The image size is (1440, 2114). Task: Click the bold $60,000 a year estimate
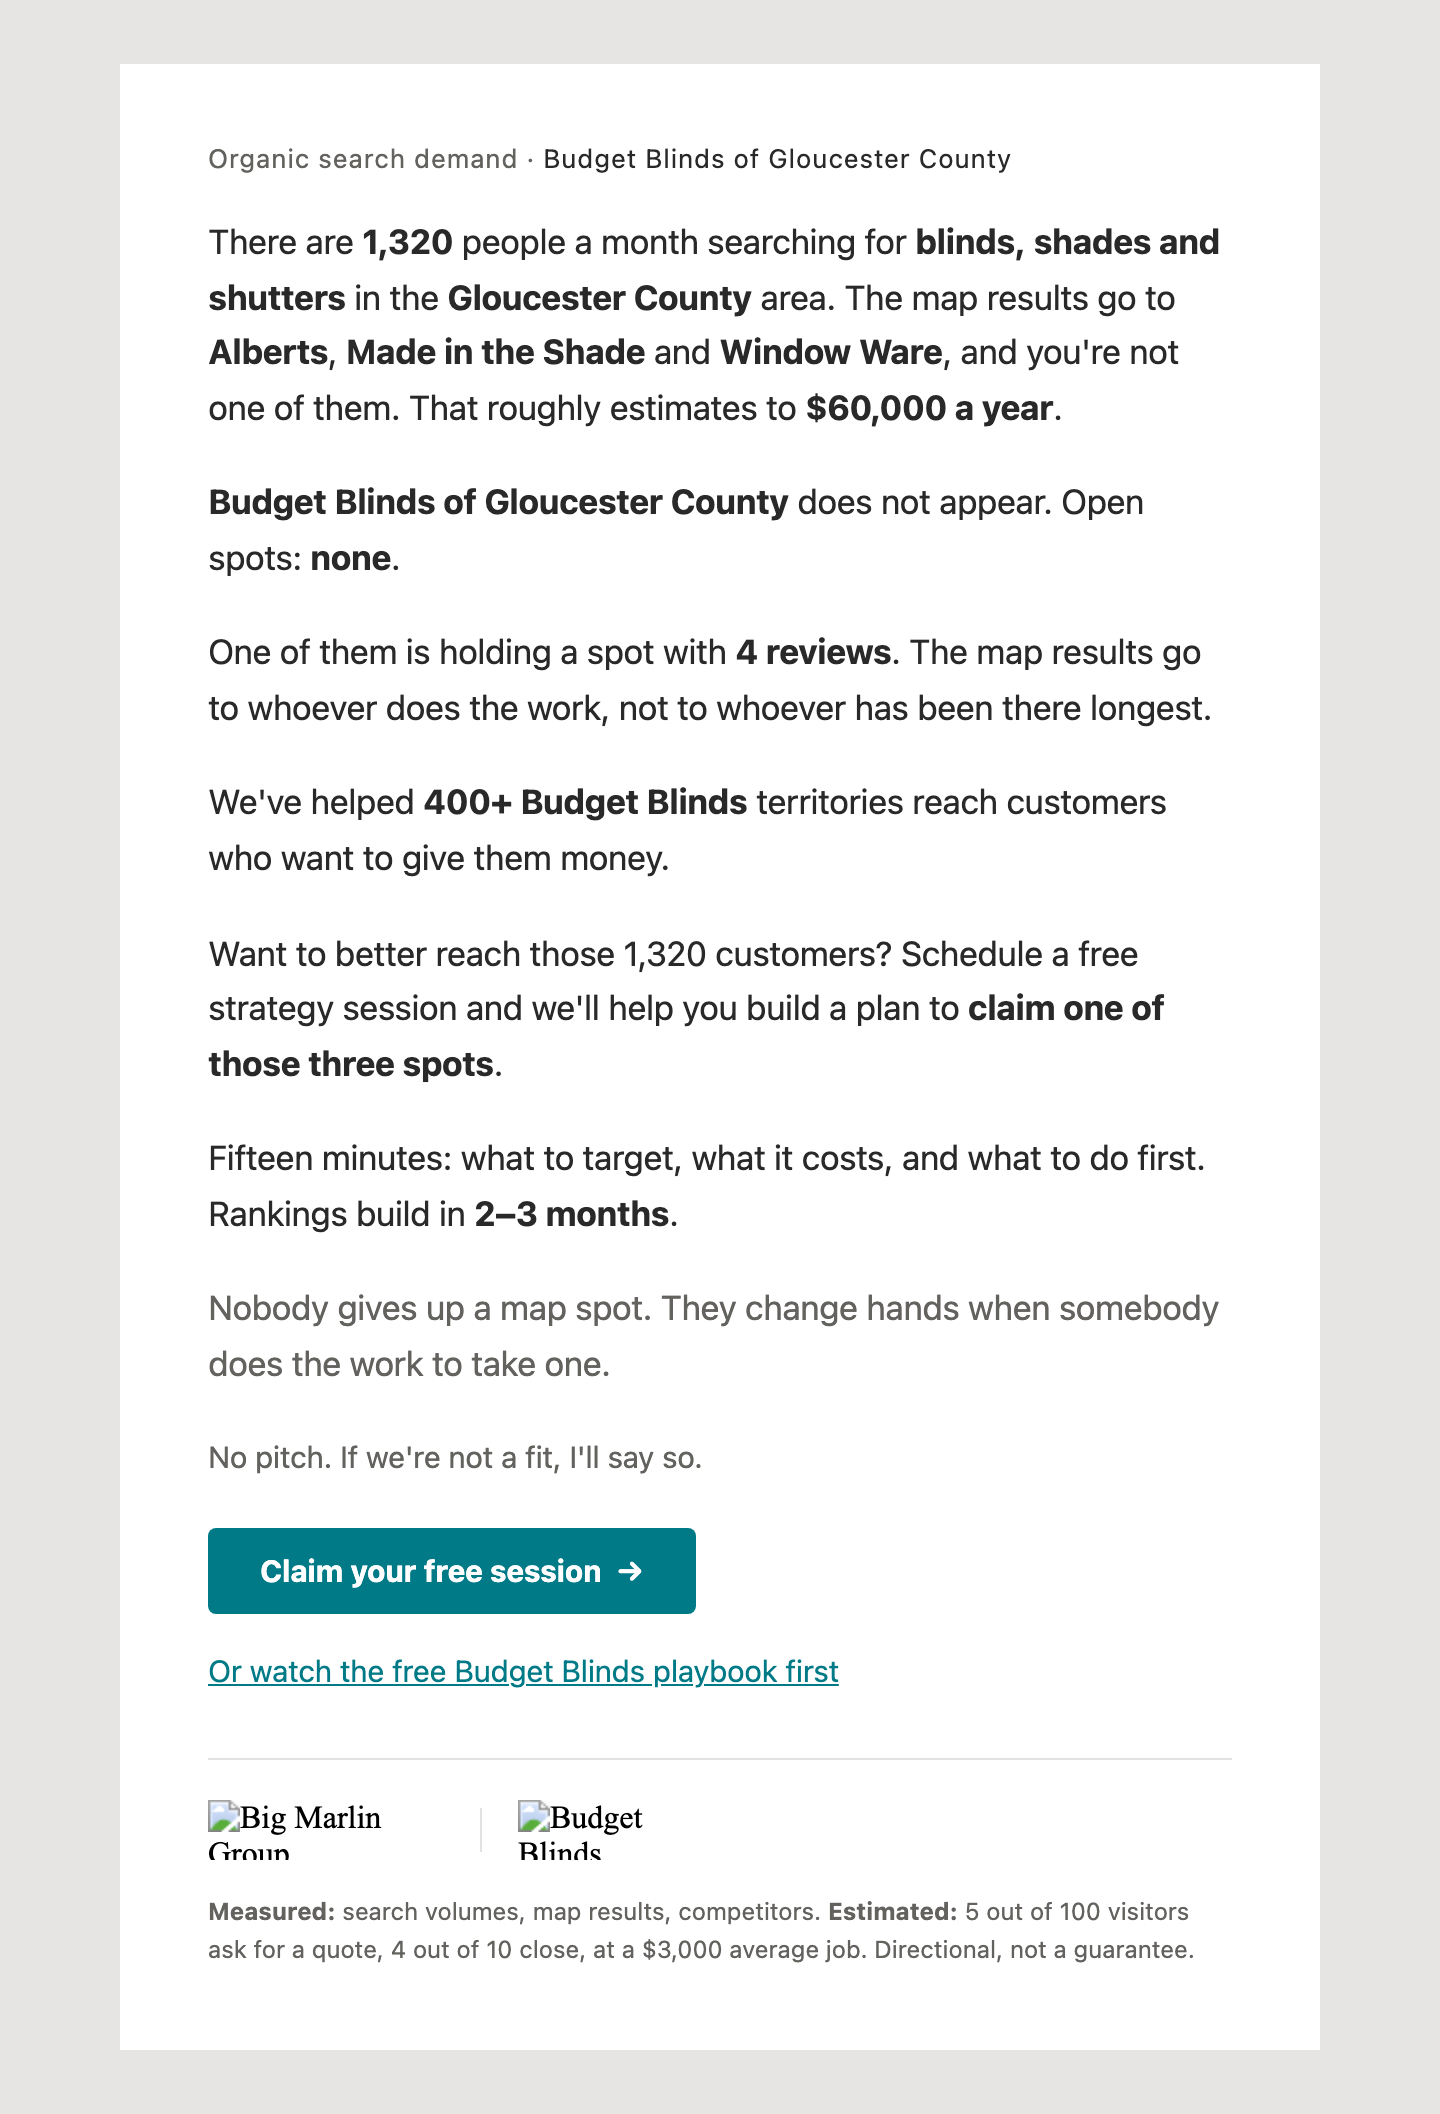(929, 408)
